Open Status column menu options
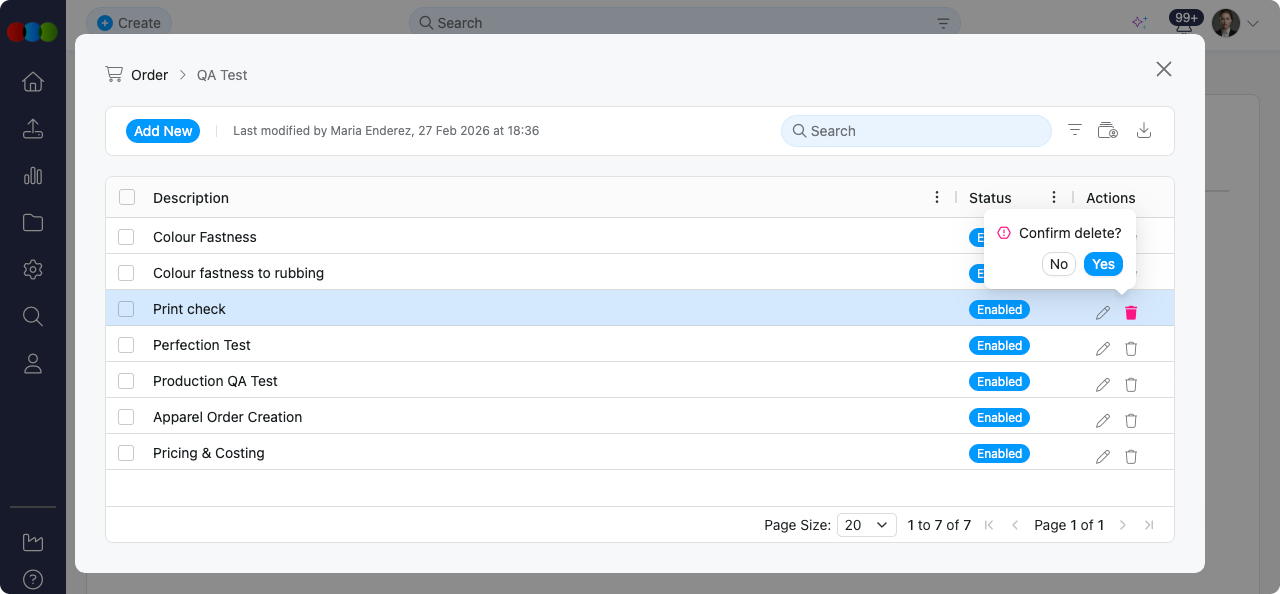Viewport: 1280px width, 594px height. (1054, 197)
